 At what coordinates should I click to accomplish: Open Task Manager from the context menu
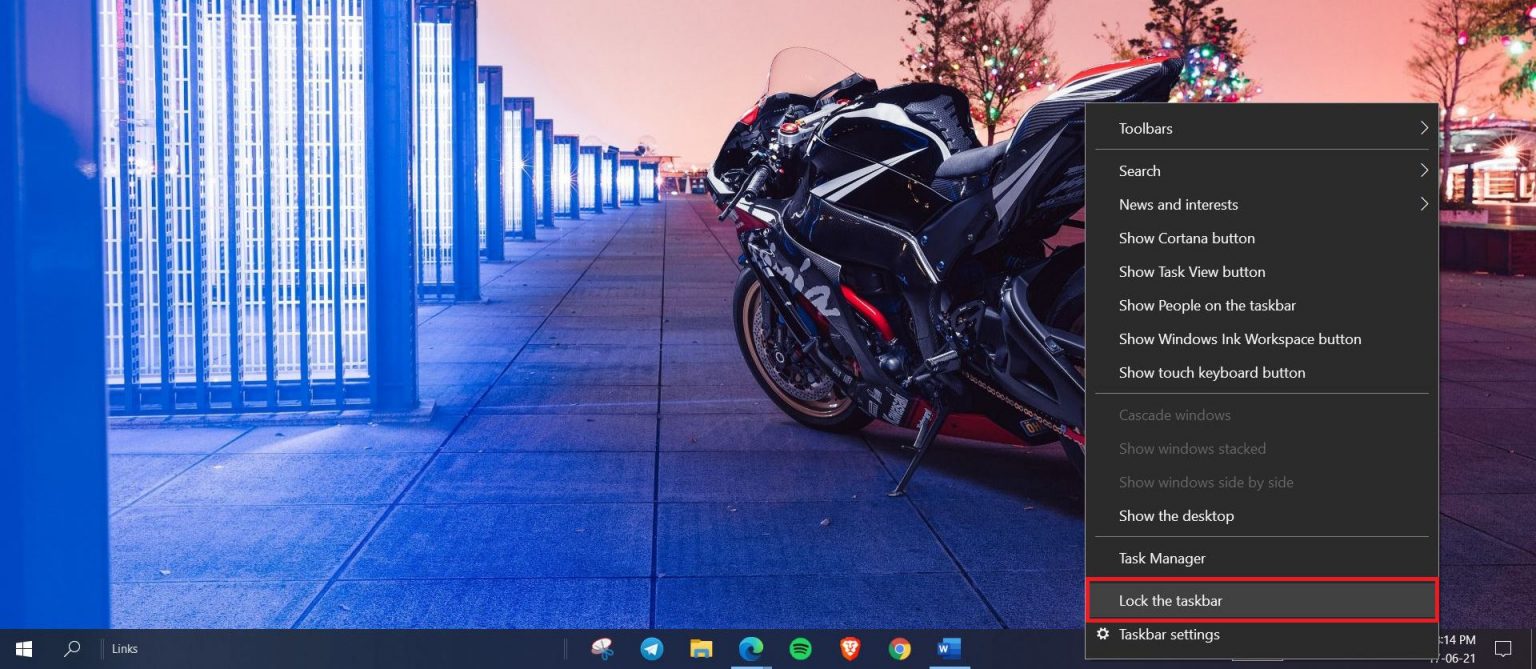[1162, 558]
